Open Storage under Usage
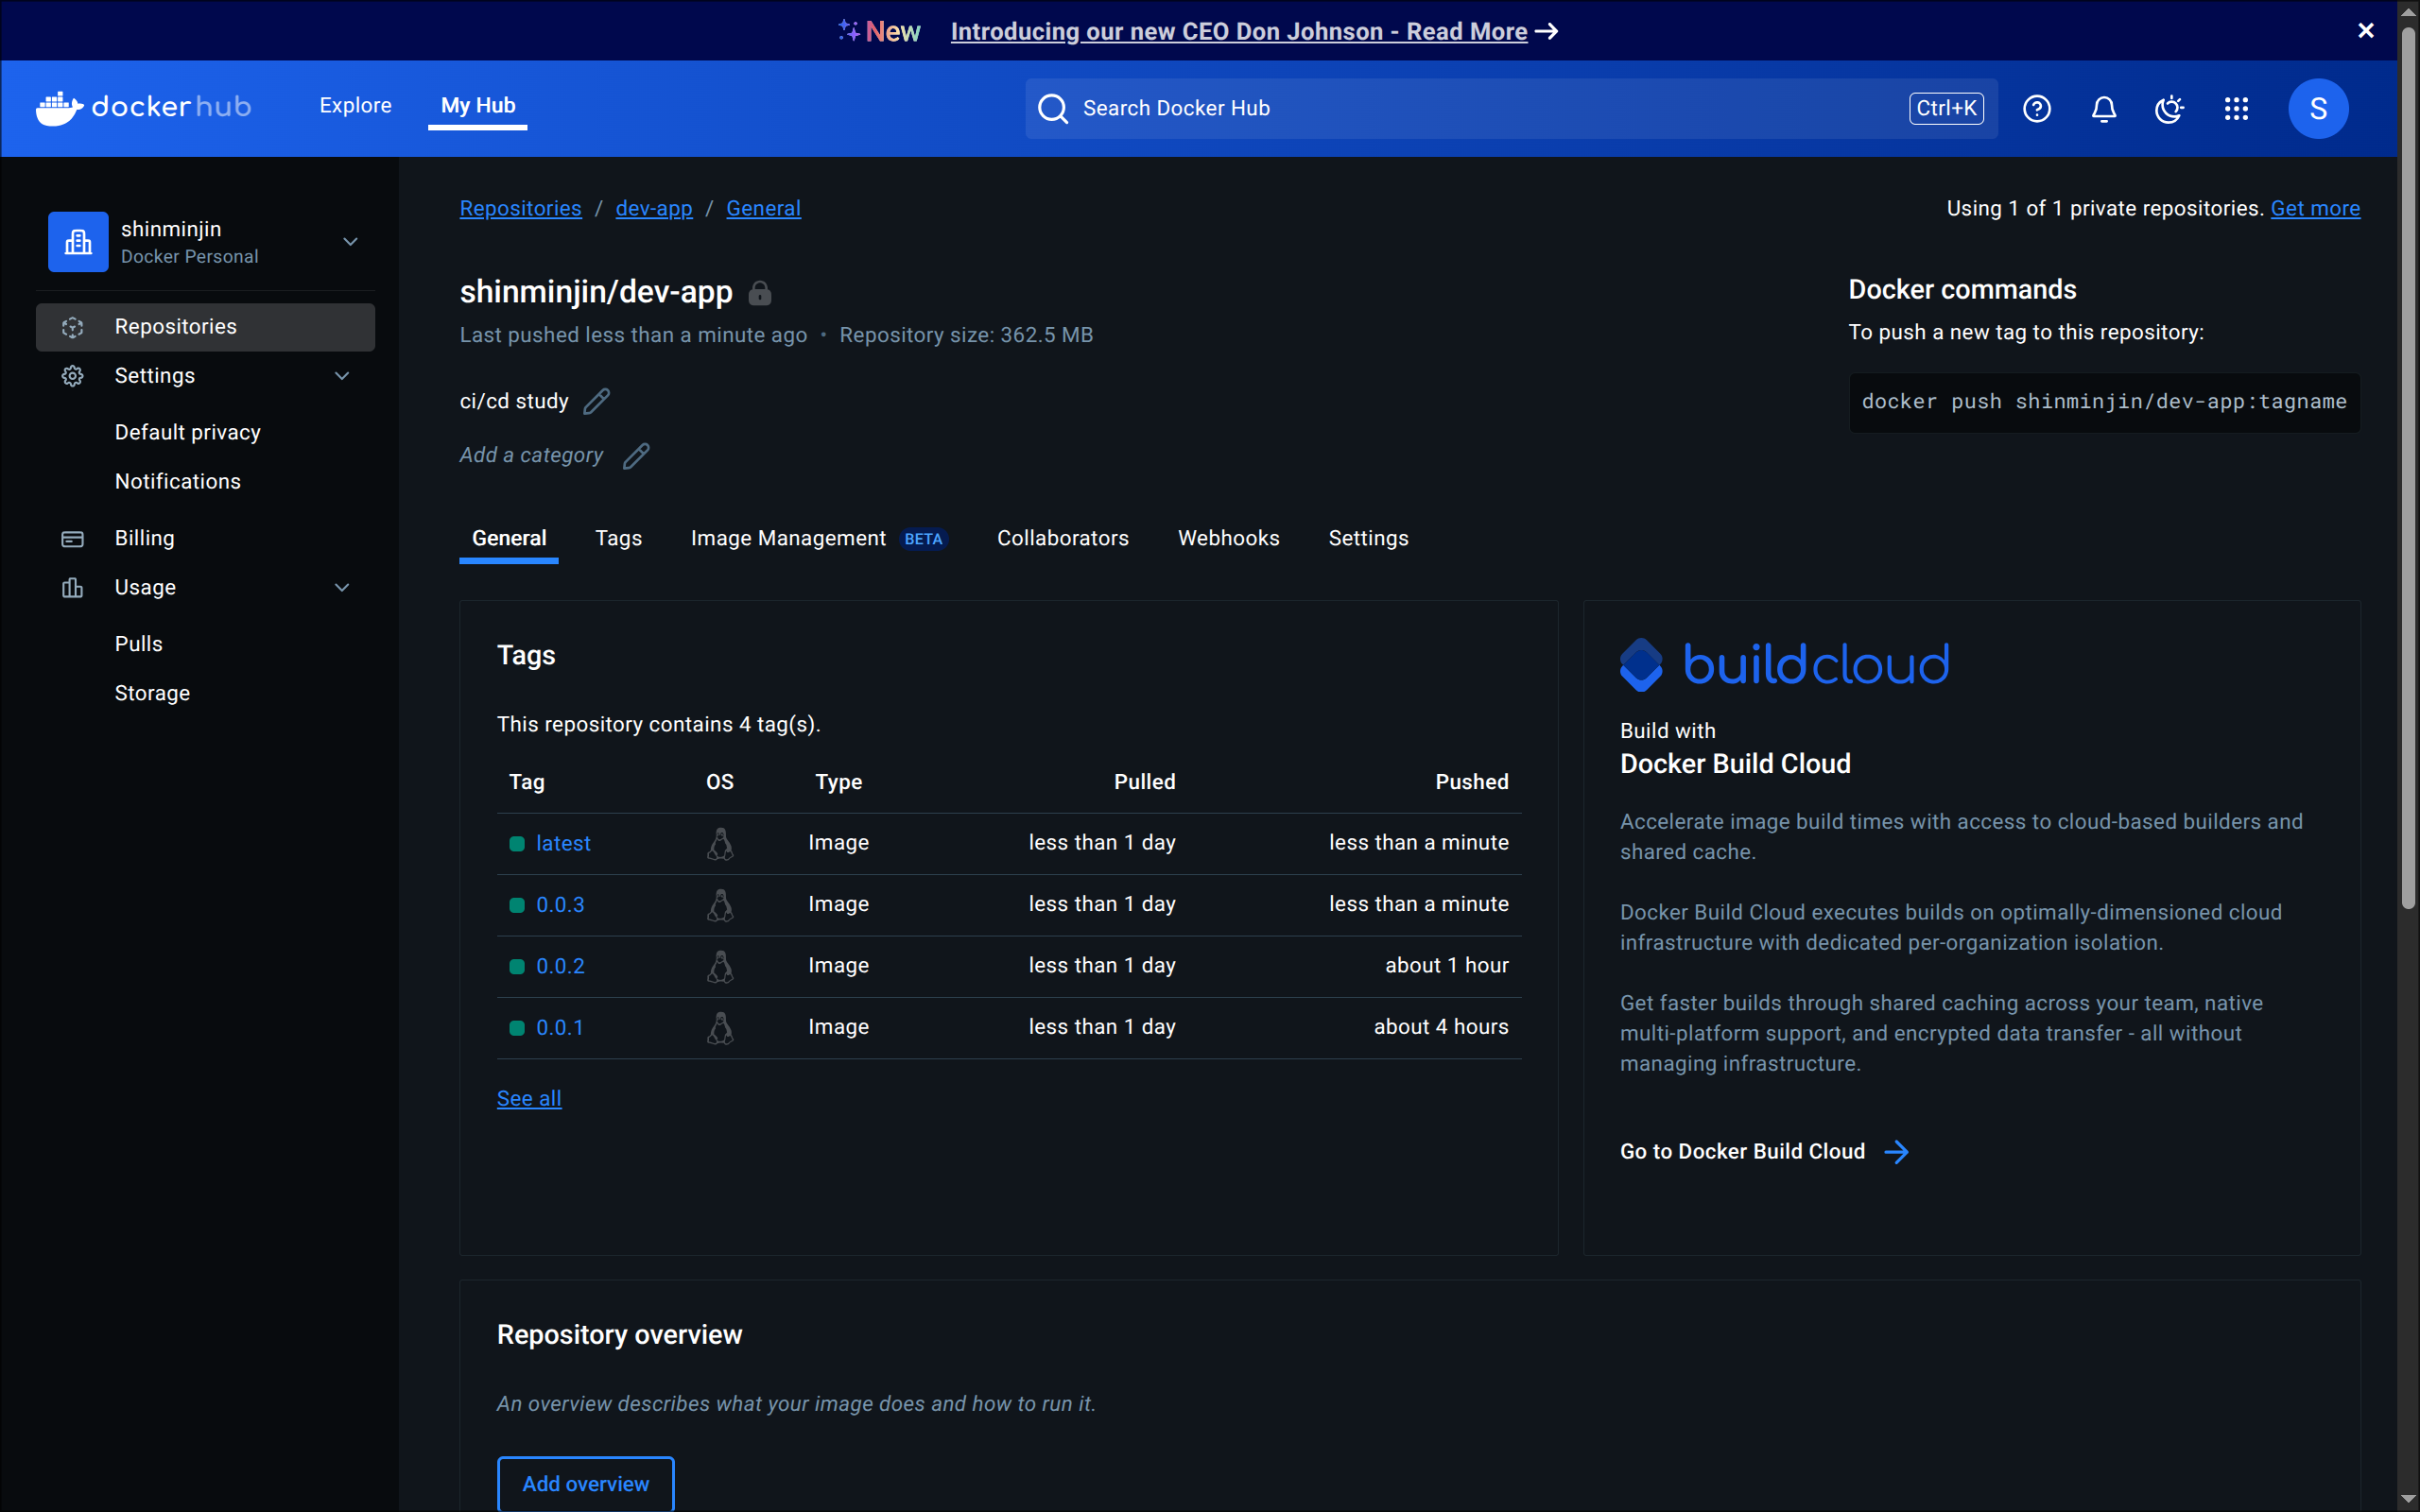This screenshot has width=2420, height=1512. [x=152, y=693]
